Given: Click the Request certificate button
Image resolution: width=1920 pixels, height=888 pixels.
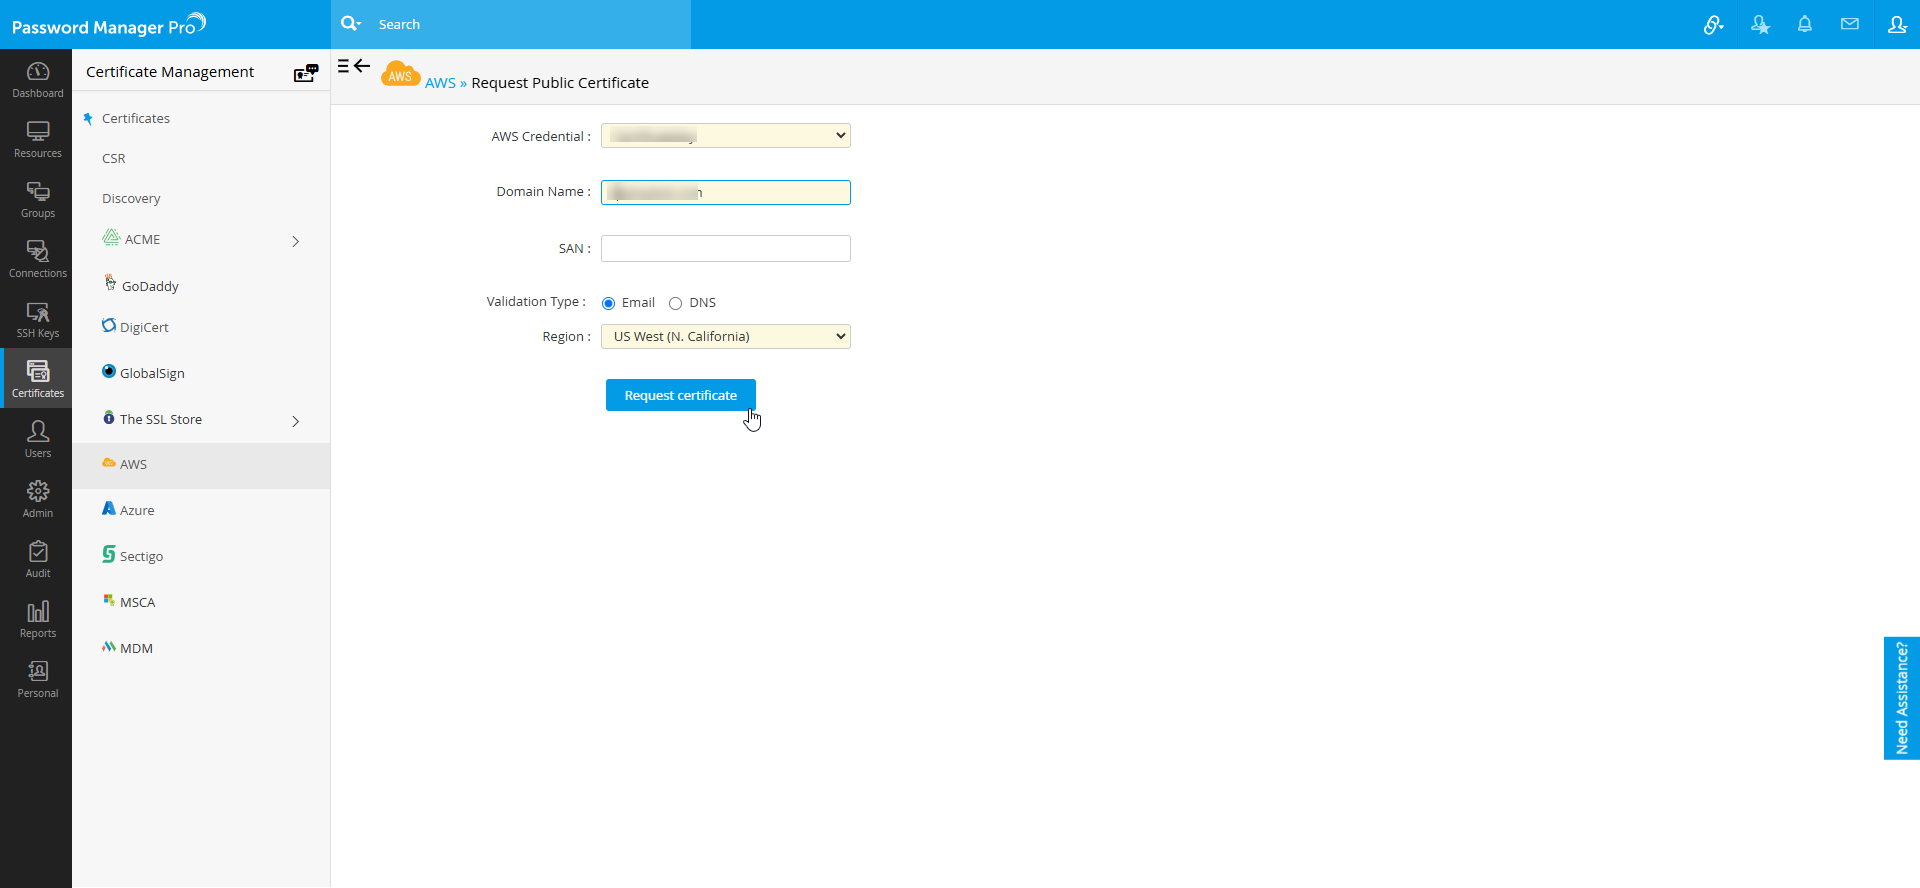Looking at the screenshot, I should pyautogui.click(x=681, y=395).
